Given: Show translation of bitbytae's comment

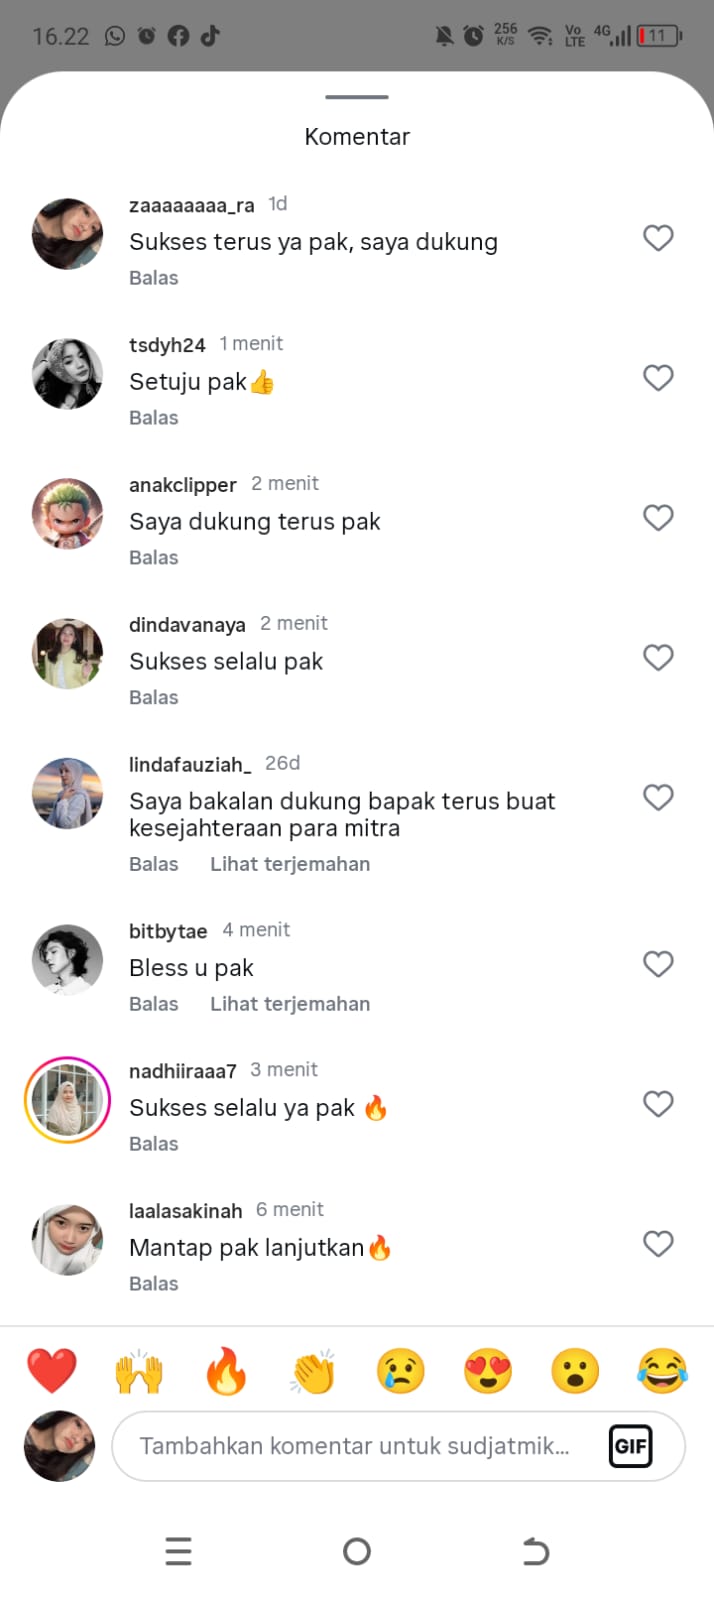Looking at the screenshot, I should click(290, 1004).
